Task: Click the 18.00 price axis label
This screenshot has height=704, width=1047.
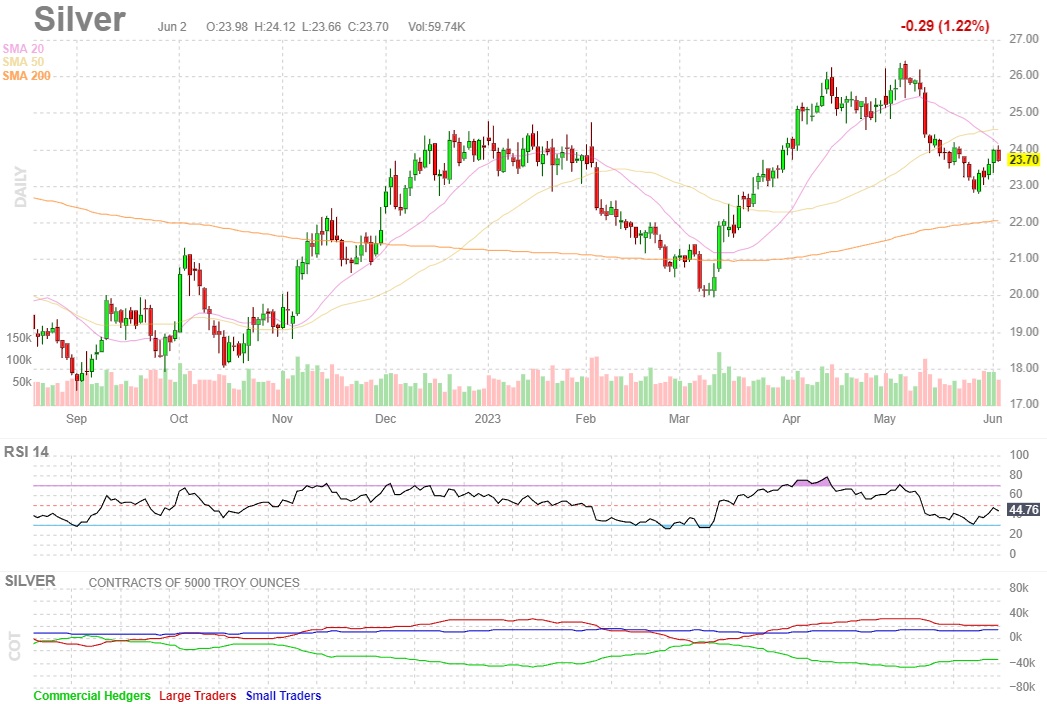Action: [x=1024, y=368]
